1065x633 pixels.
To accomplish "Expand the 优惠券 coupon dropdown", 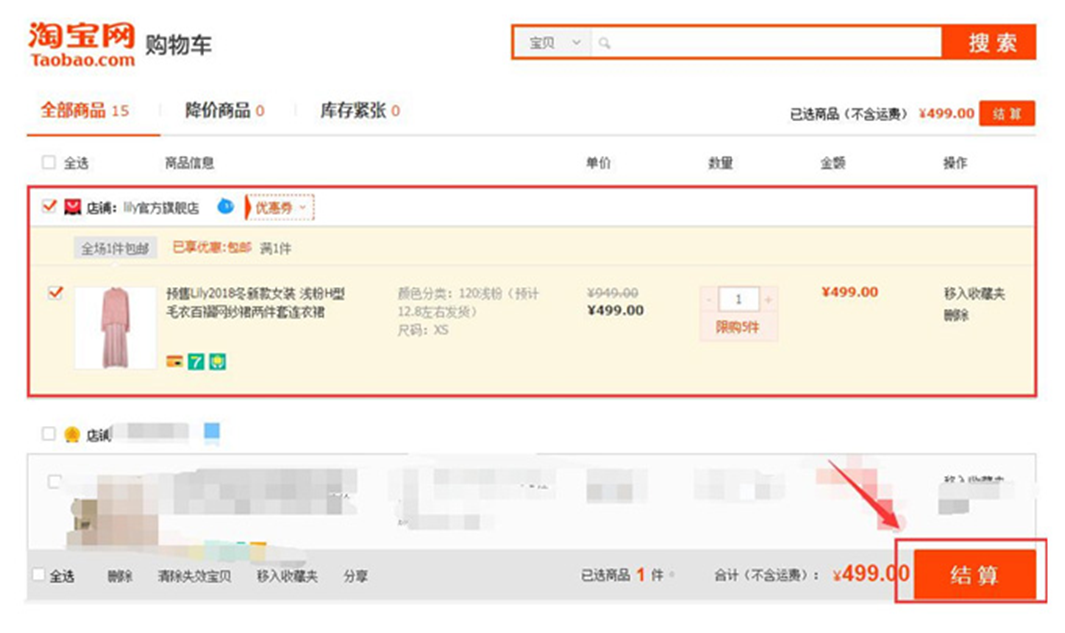I will click(x=280, y=207).
